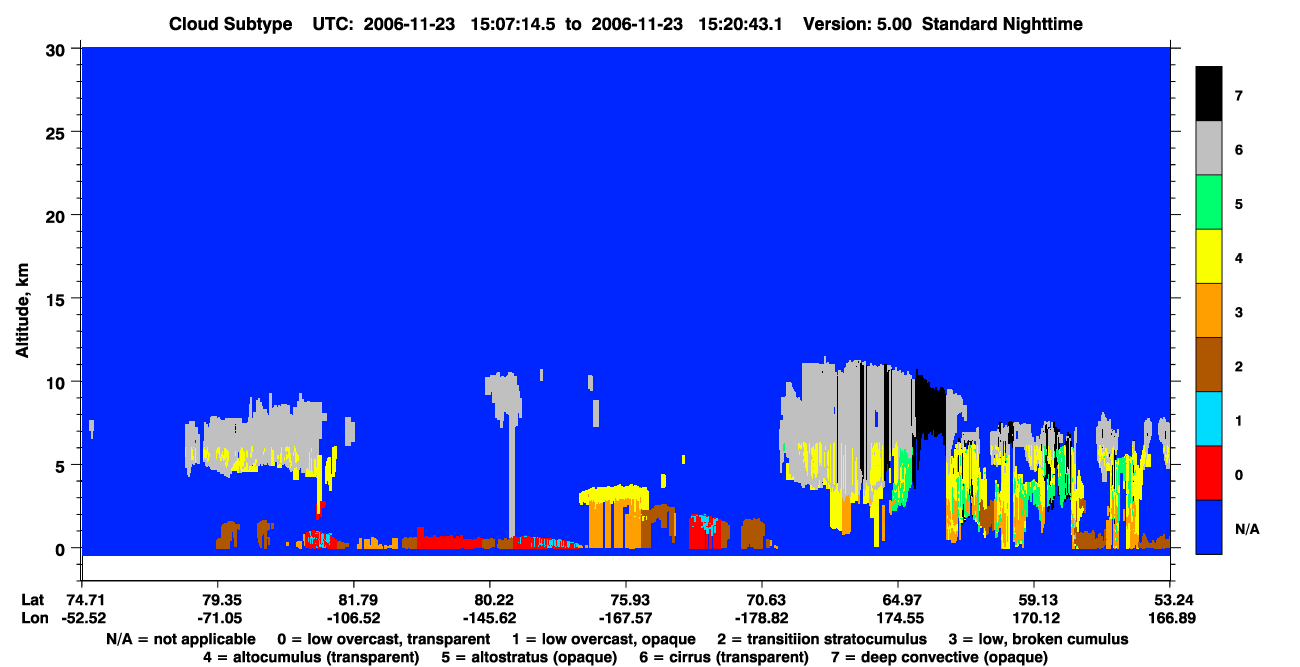Click the colorbar 'N/A' label
Viewport: 1300px width, 667px height.
pyautogui.click(x=1247, y=528)
